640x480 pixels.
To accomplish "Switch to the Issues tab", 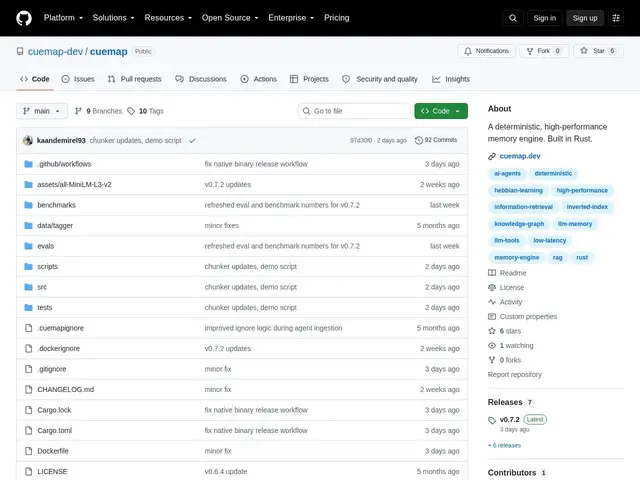I will pos(78,79).
